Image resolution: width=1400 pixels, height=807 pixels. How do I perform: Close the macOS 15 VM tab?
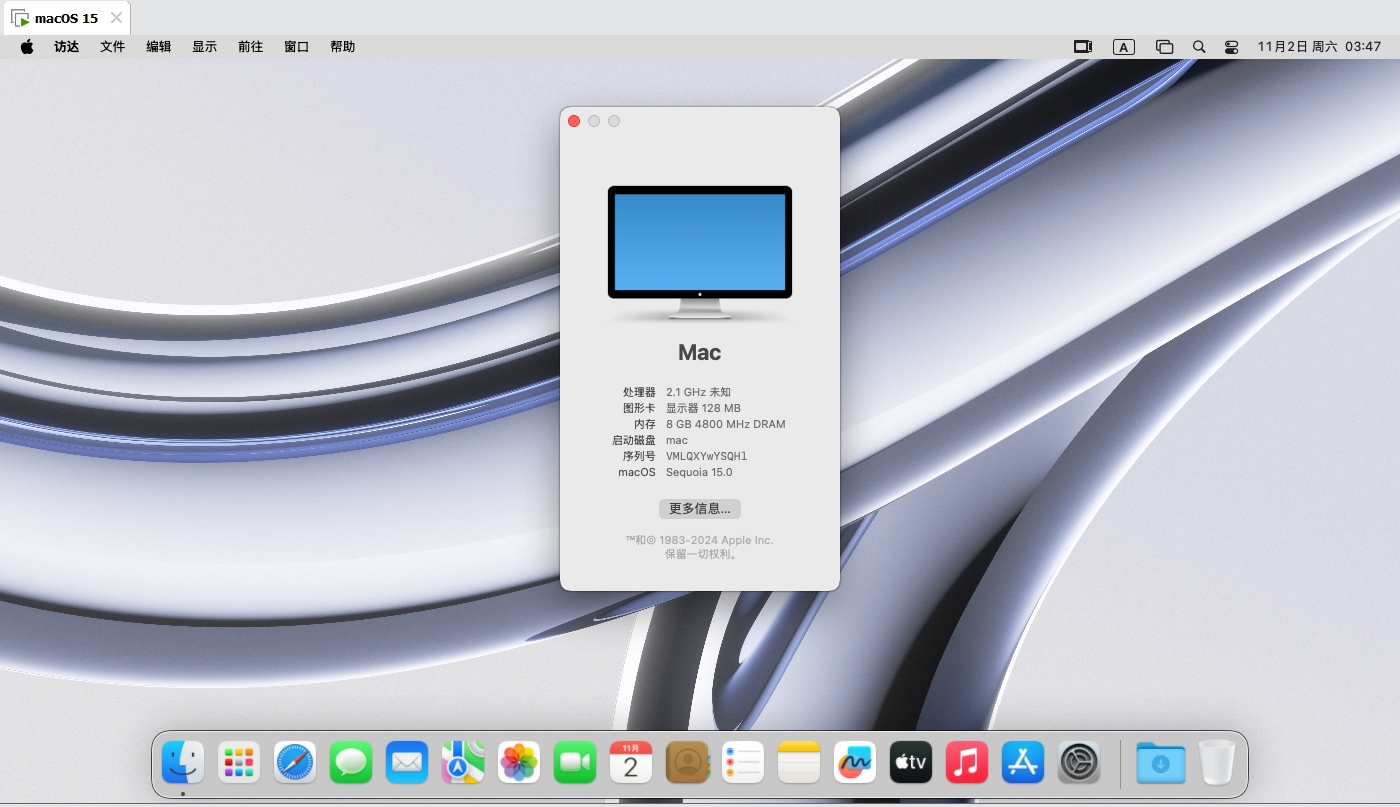pos(116,18)
